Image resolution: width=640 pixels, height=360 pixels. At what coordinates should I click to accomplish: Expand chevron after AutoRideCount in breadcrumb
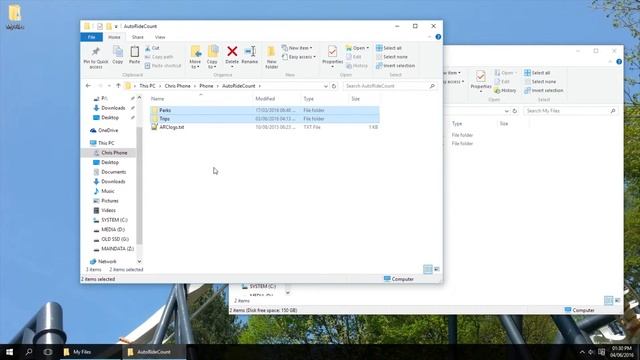[x=260, y=86]
